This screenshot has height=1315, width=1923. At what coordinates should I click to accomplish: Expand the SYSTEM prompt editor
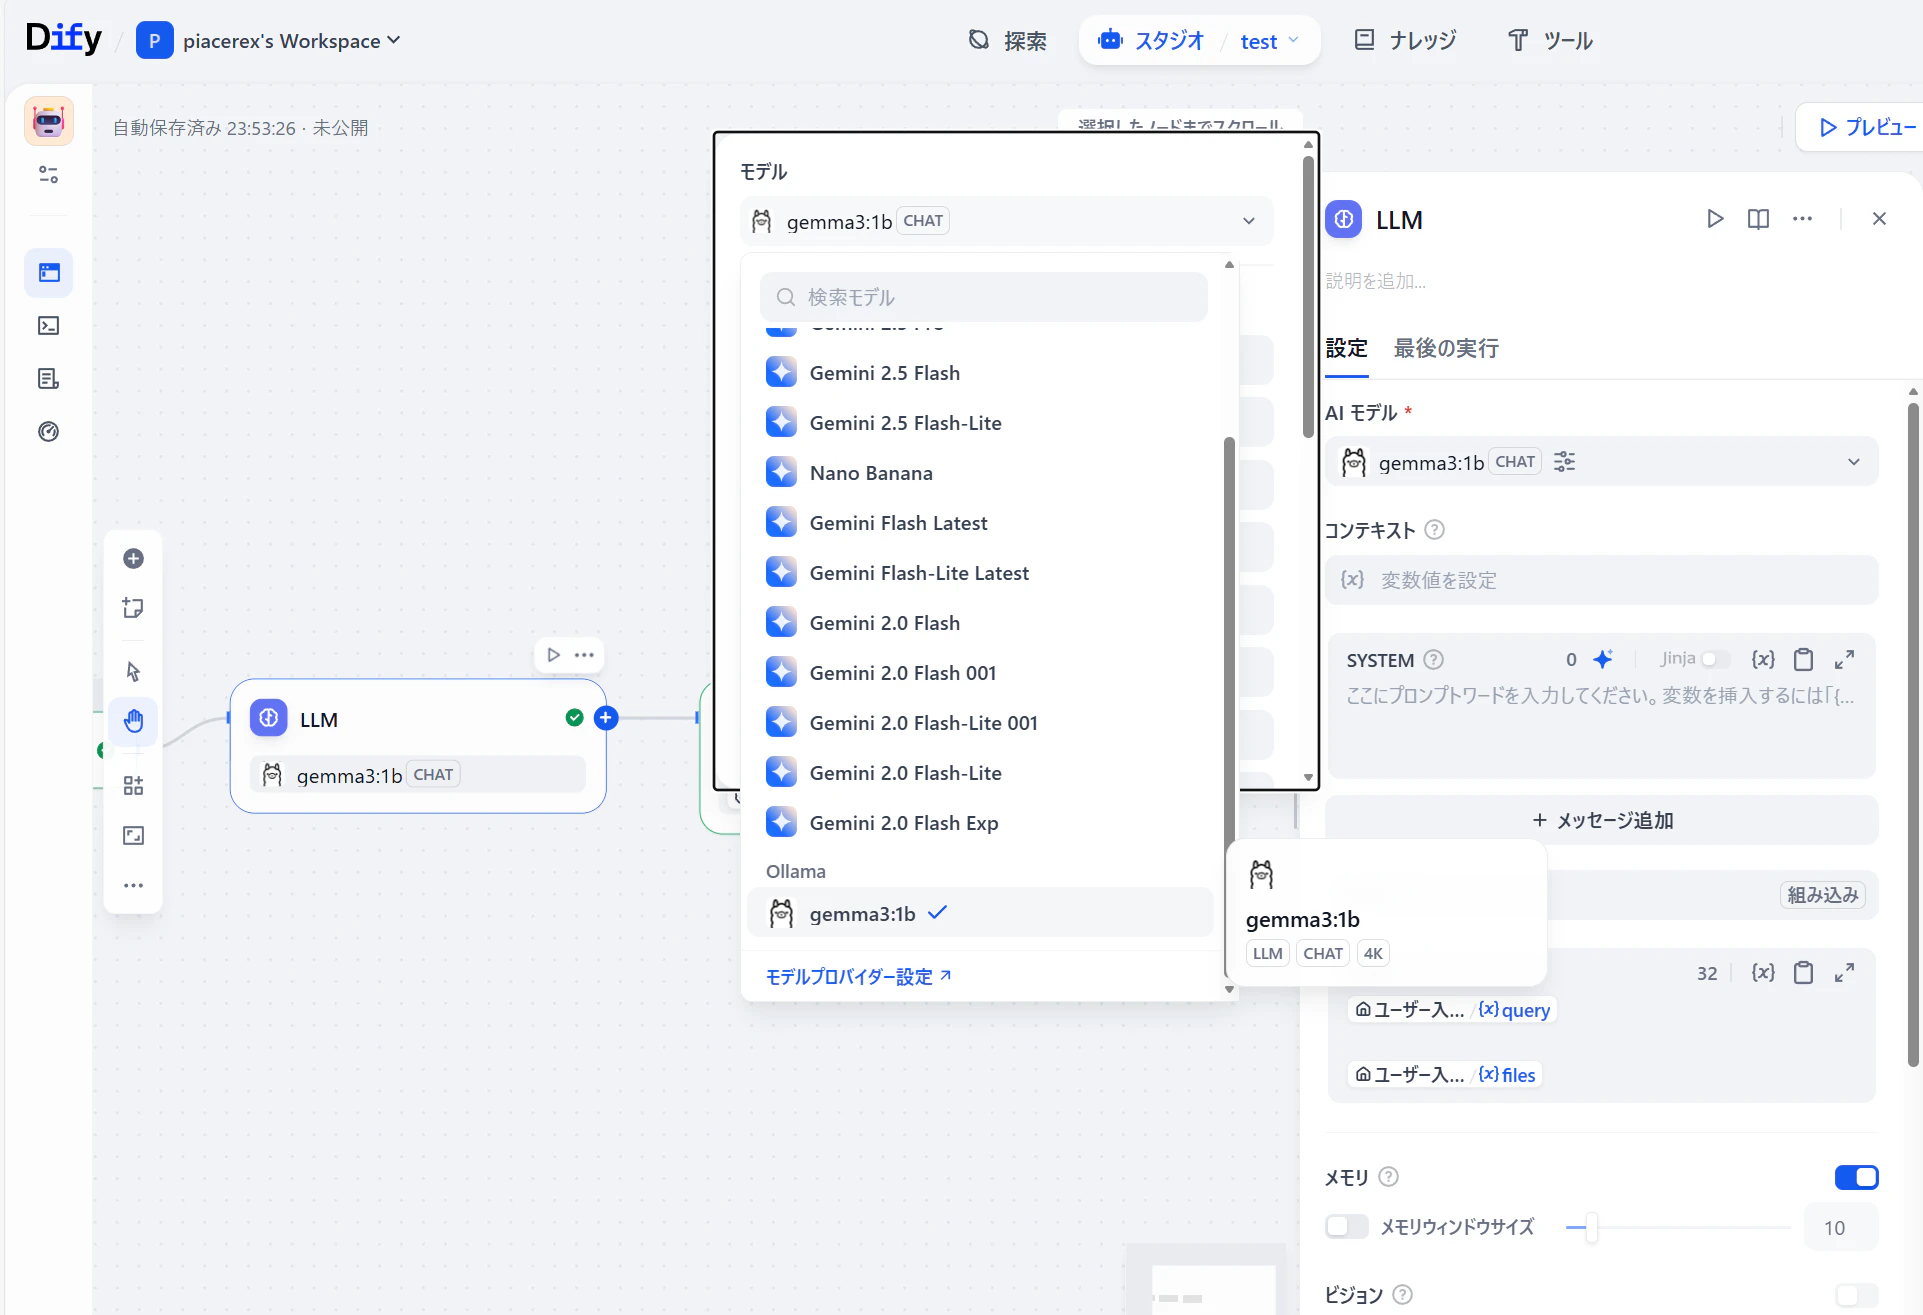[x=1844, y=659]
